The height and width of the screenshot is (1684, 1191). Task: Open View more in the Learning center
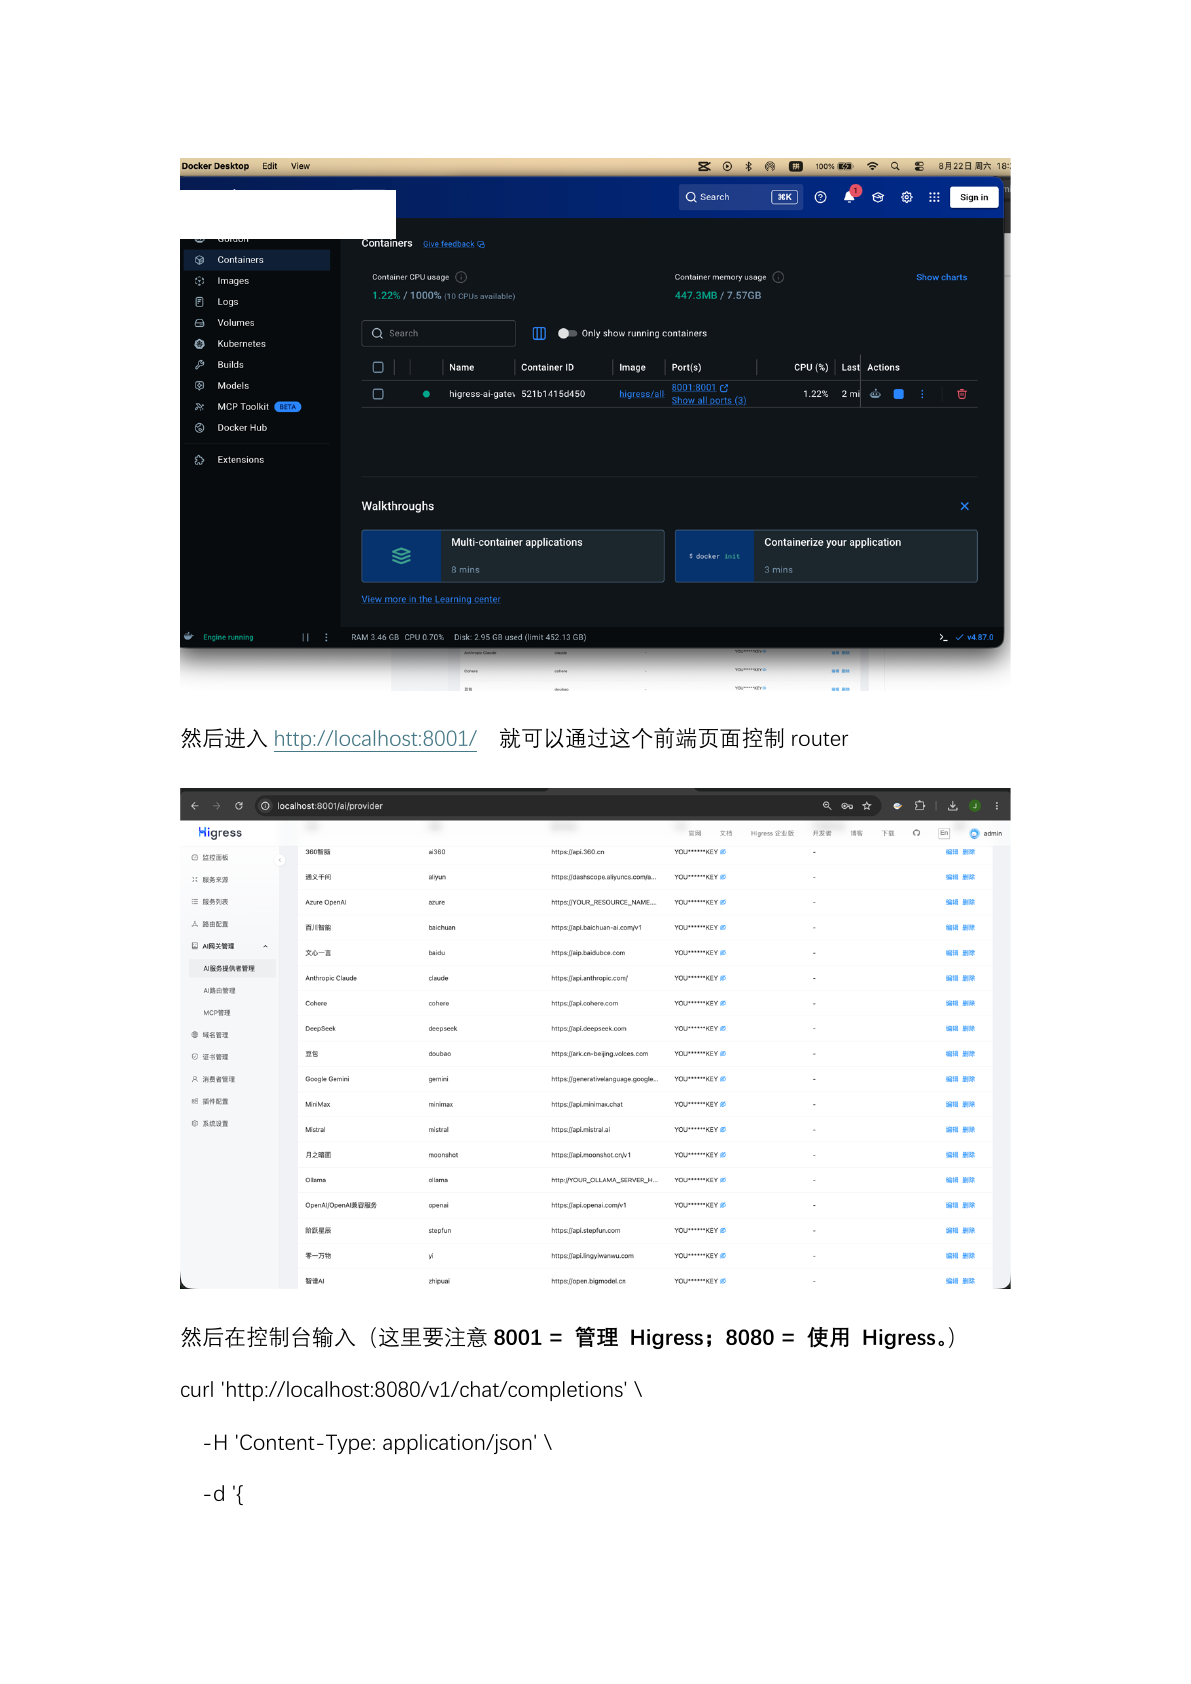pyautogui.click(x=431, y=599)
